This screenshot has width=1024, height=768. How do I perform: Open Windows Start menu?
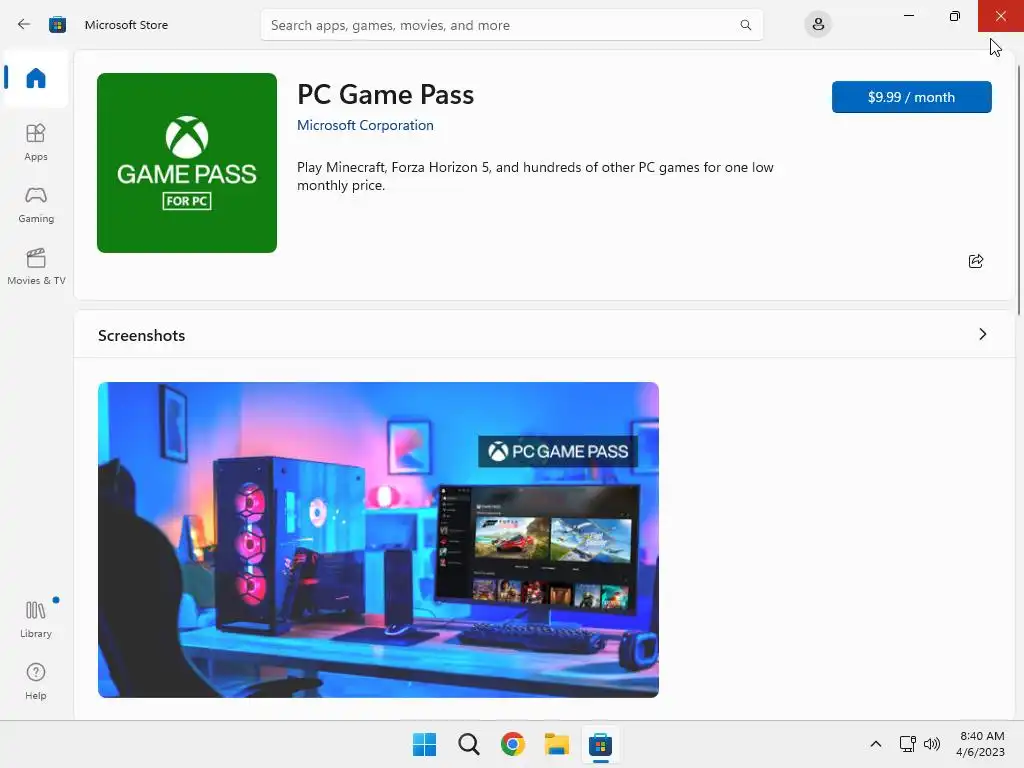click(x=424, y=744)
